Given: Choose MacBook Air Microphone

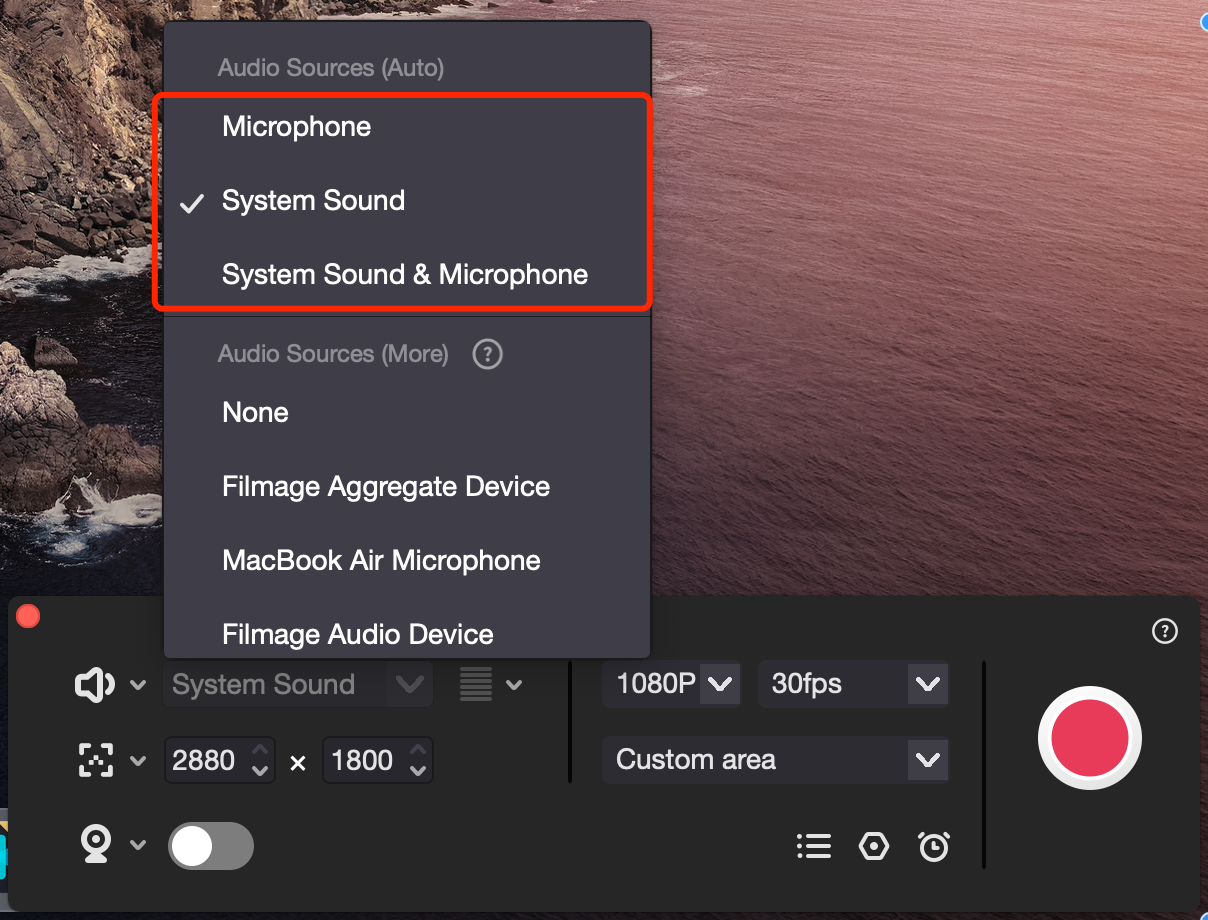Looking at the screenshot, I should (407, 561).
